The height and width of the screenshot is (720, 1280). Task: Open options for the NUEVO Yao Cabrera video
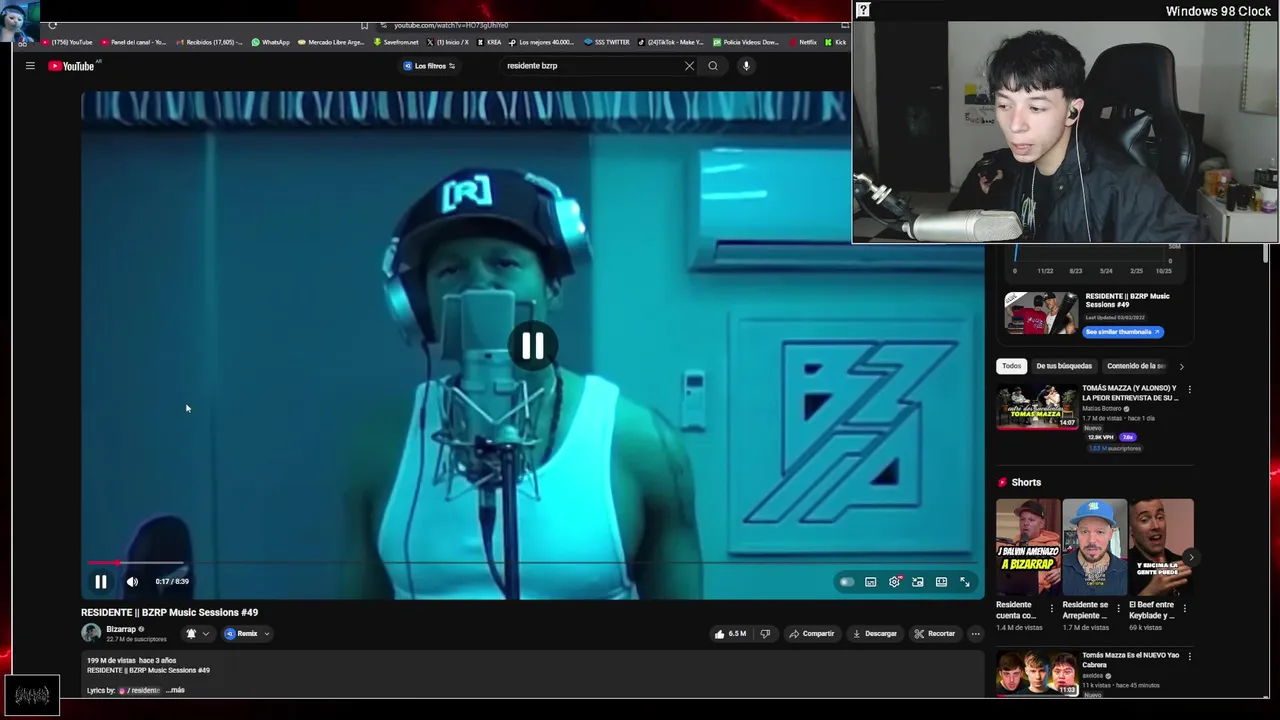pyautogui.click(x=1189, y=657)
